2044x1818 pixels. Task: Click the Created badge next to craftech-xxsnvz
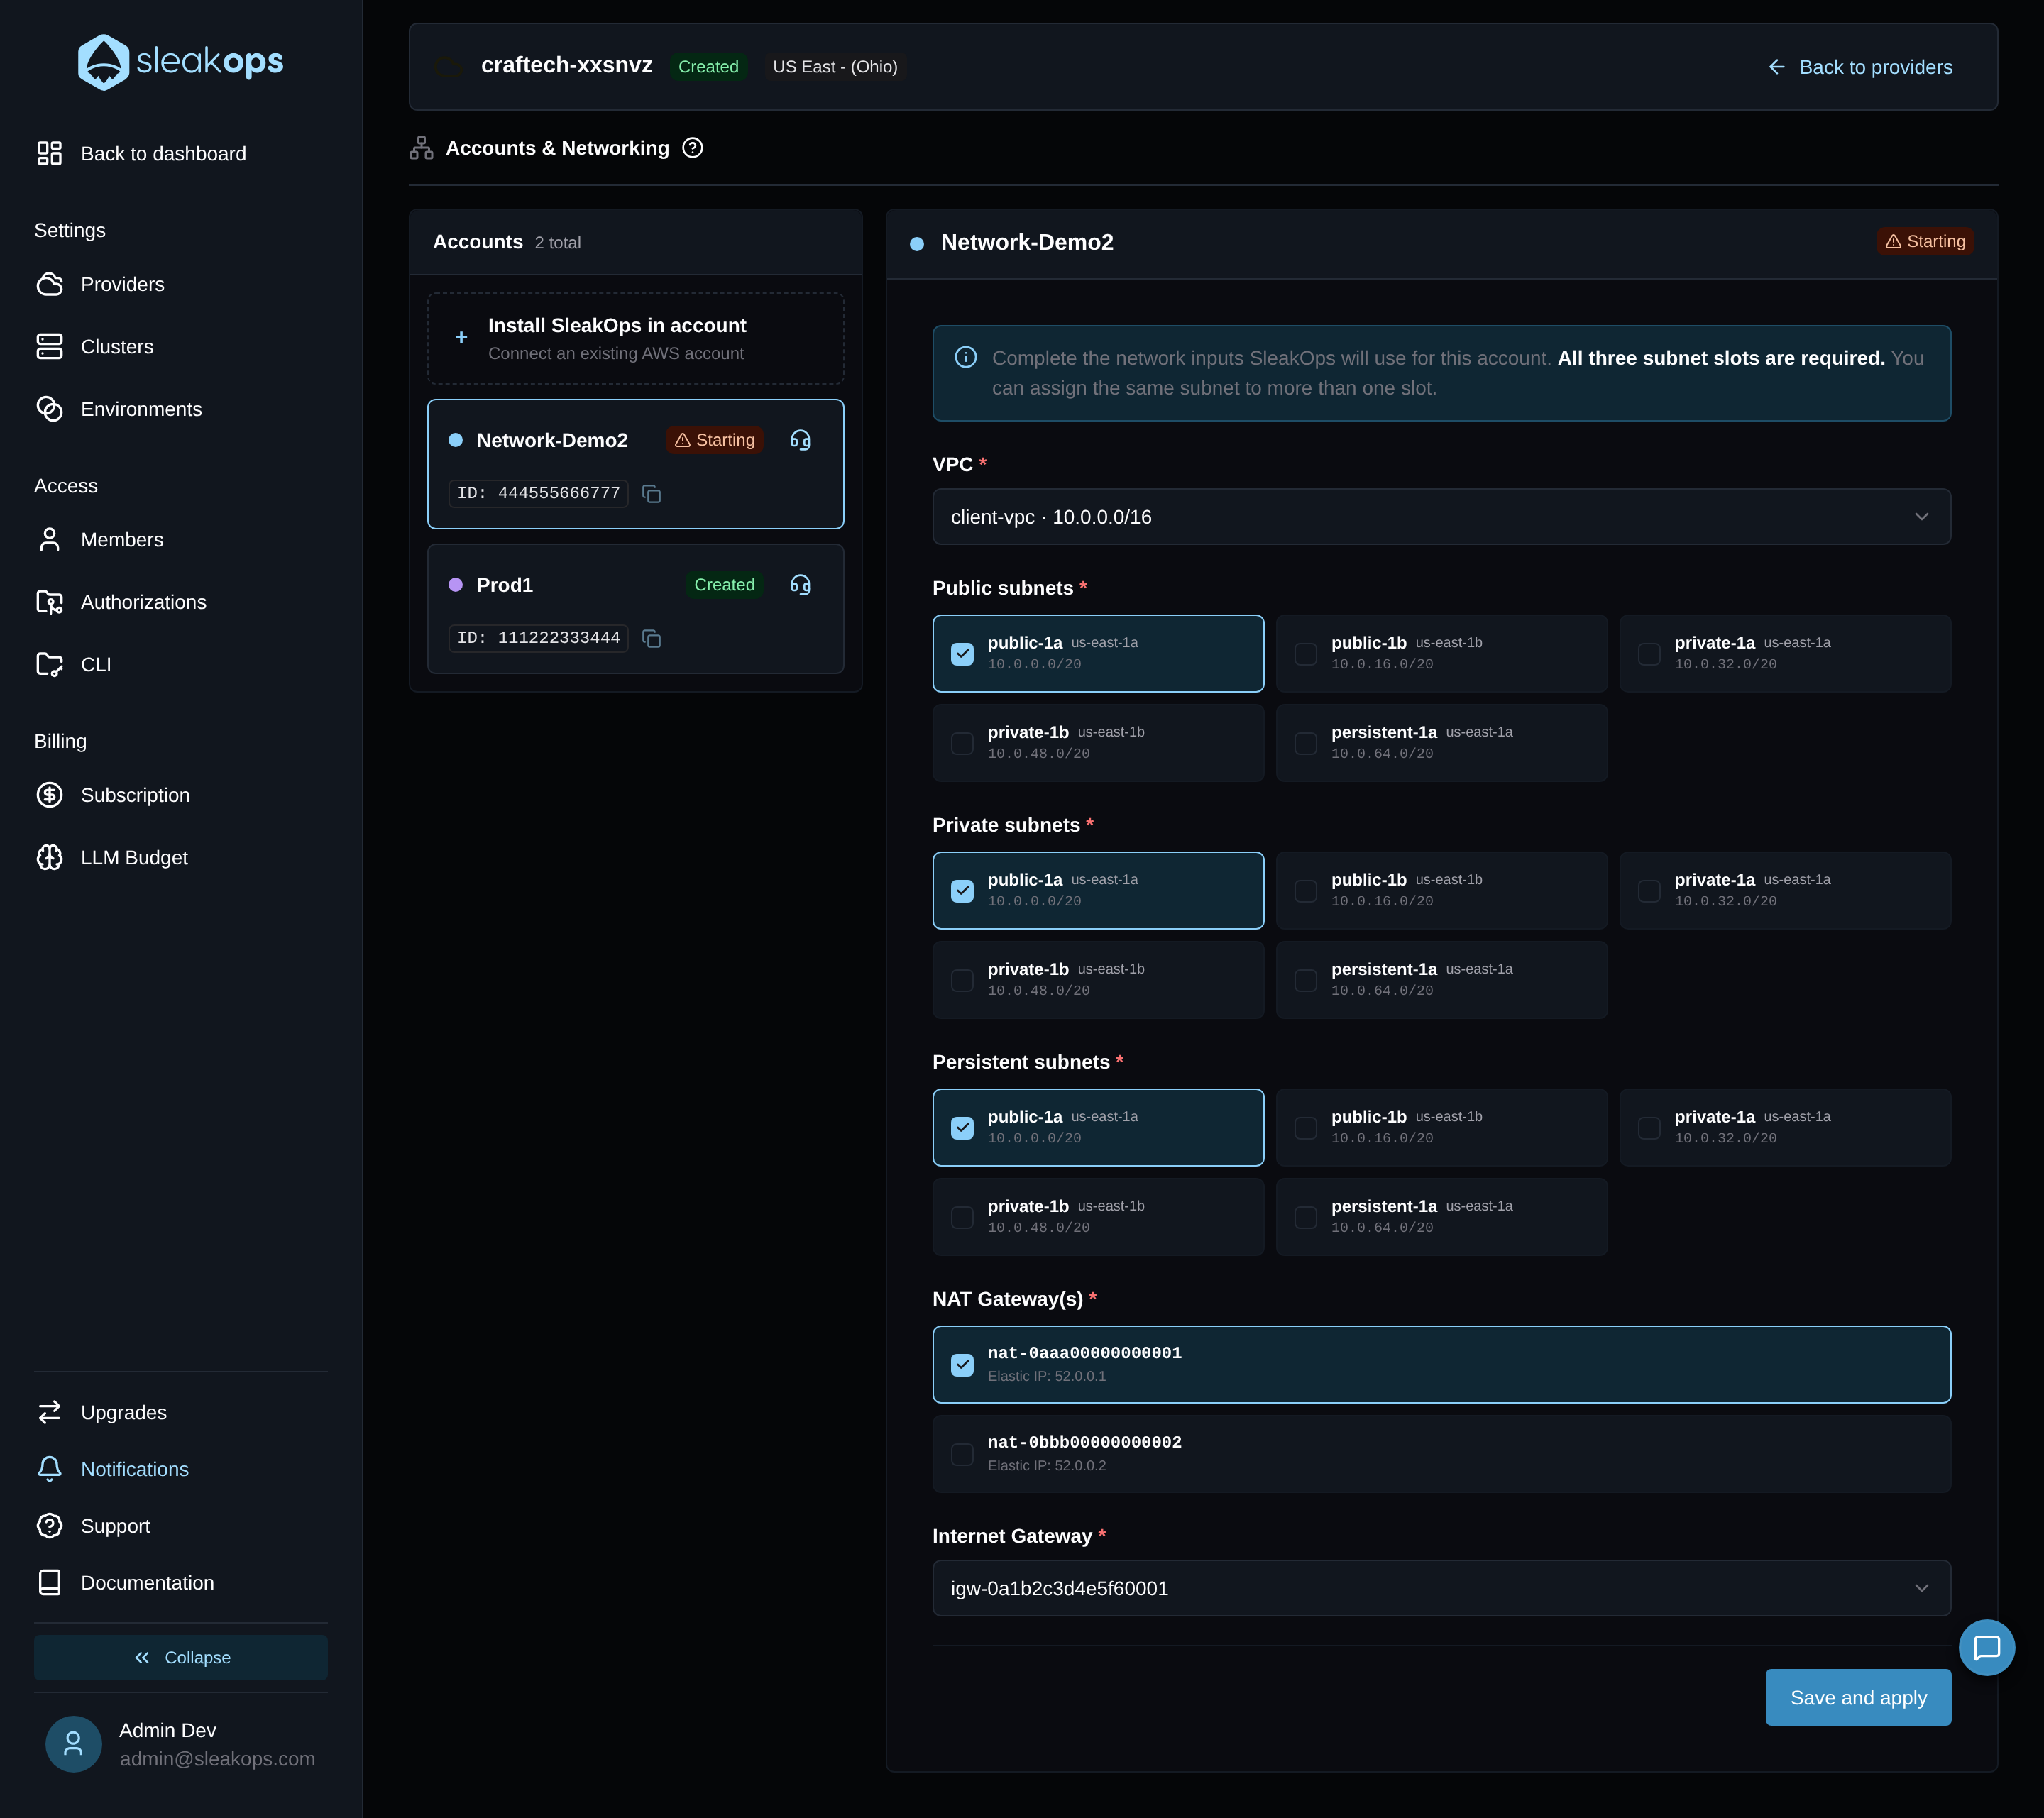[708, 67]
